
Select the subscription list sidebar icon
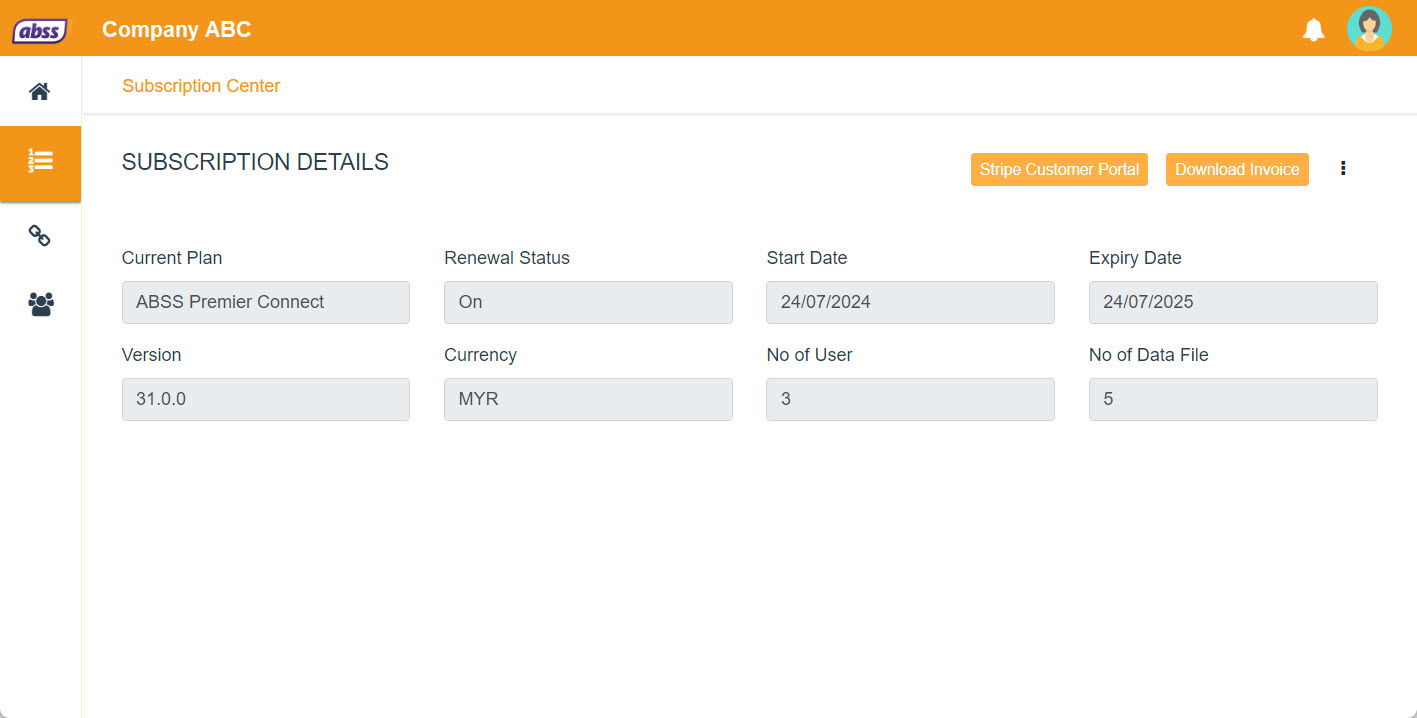pos(40,162)
